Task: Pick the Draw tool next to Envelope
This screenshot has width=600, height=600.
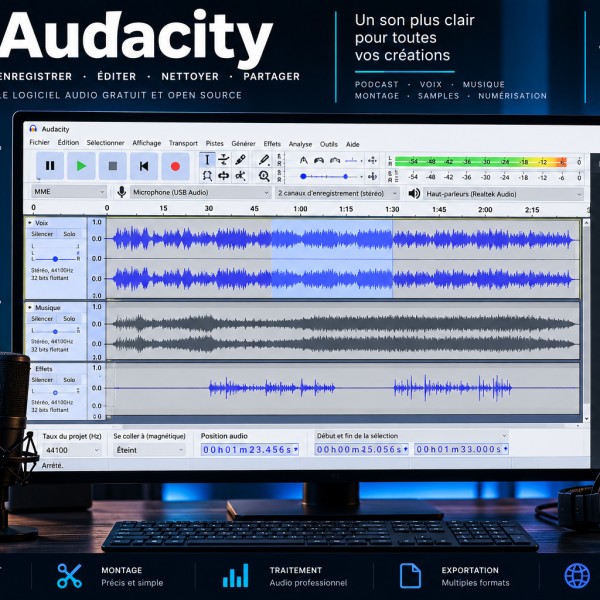Action: click(240, 159)
